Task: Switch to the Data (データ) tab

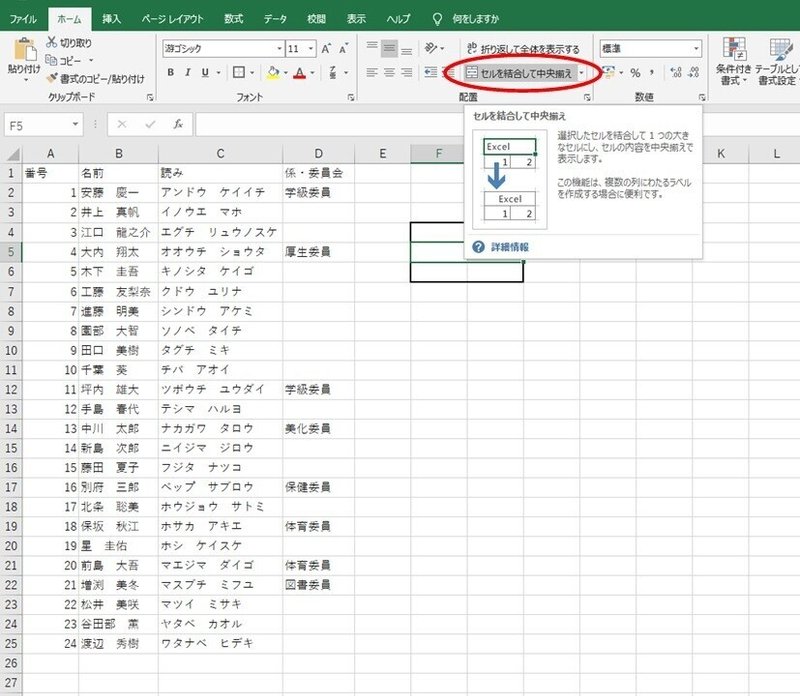Action: [275, 19]
